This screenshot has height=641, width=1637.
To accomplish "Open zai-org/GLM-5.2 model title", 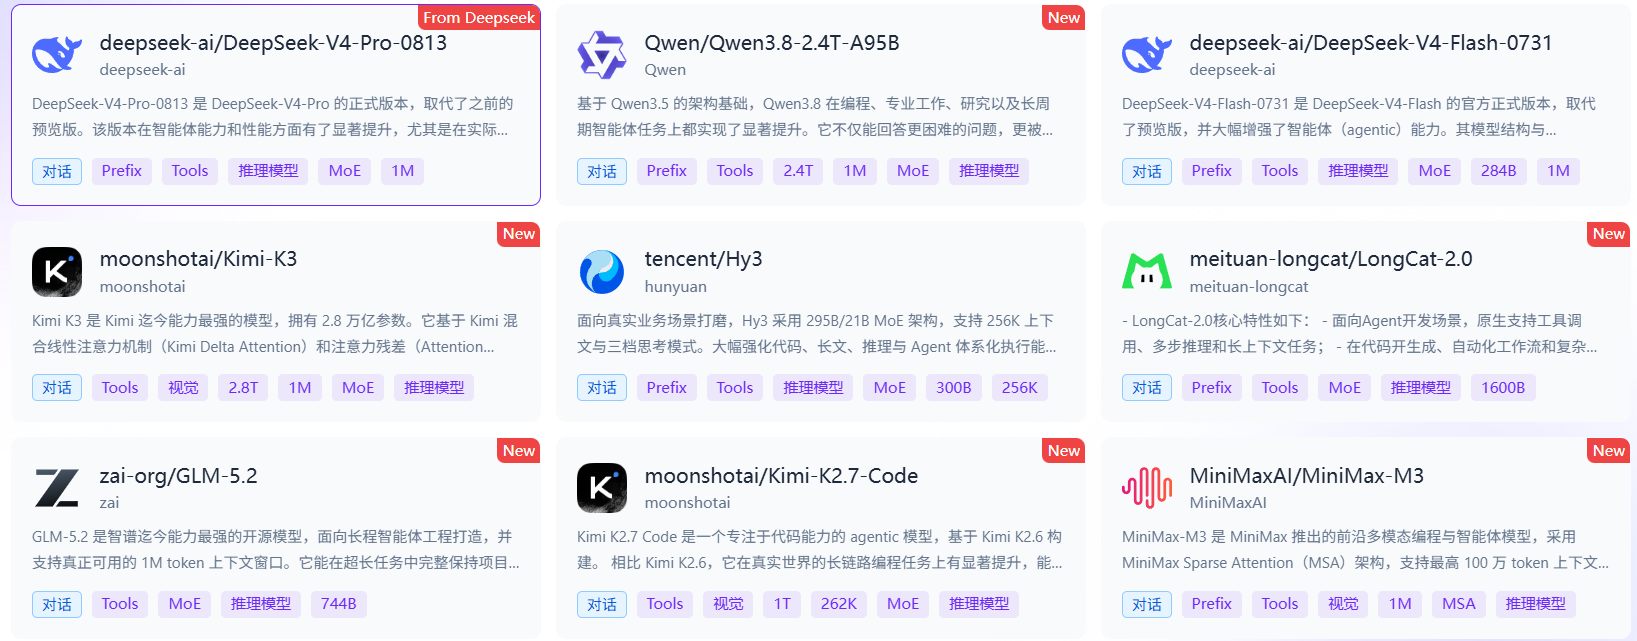I will click(178, 476).
